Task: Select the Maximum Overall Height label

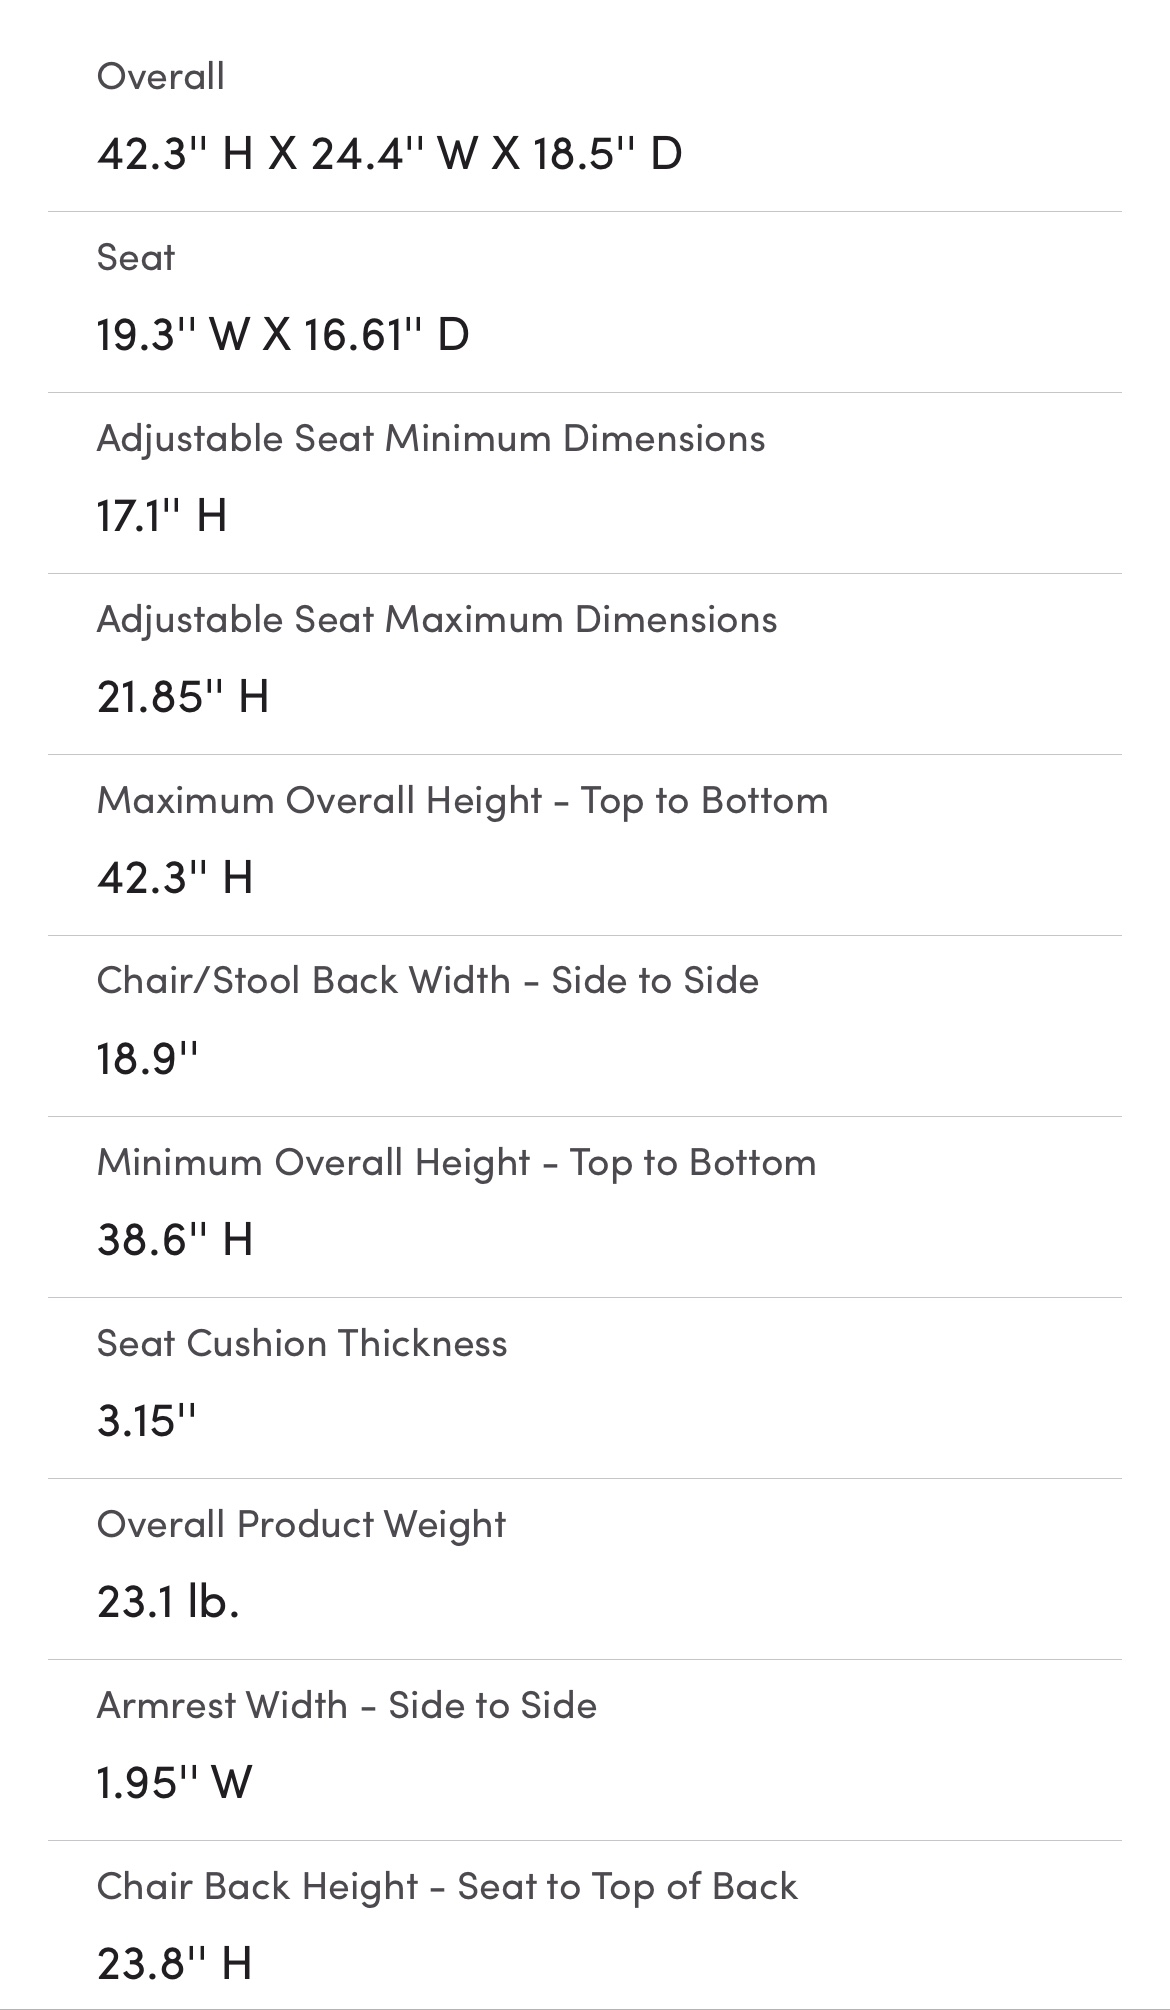Action: point(462,801)
